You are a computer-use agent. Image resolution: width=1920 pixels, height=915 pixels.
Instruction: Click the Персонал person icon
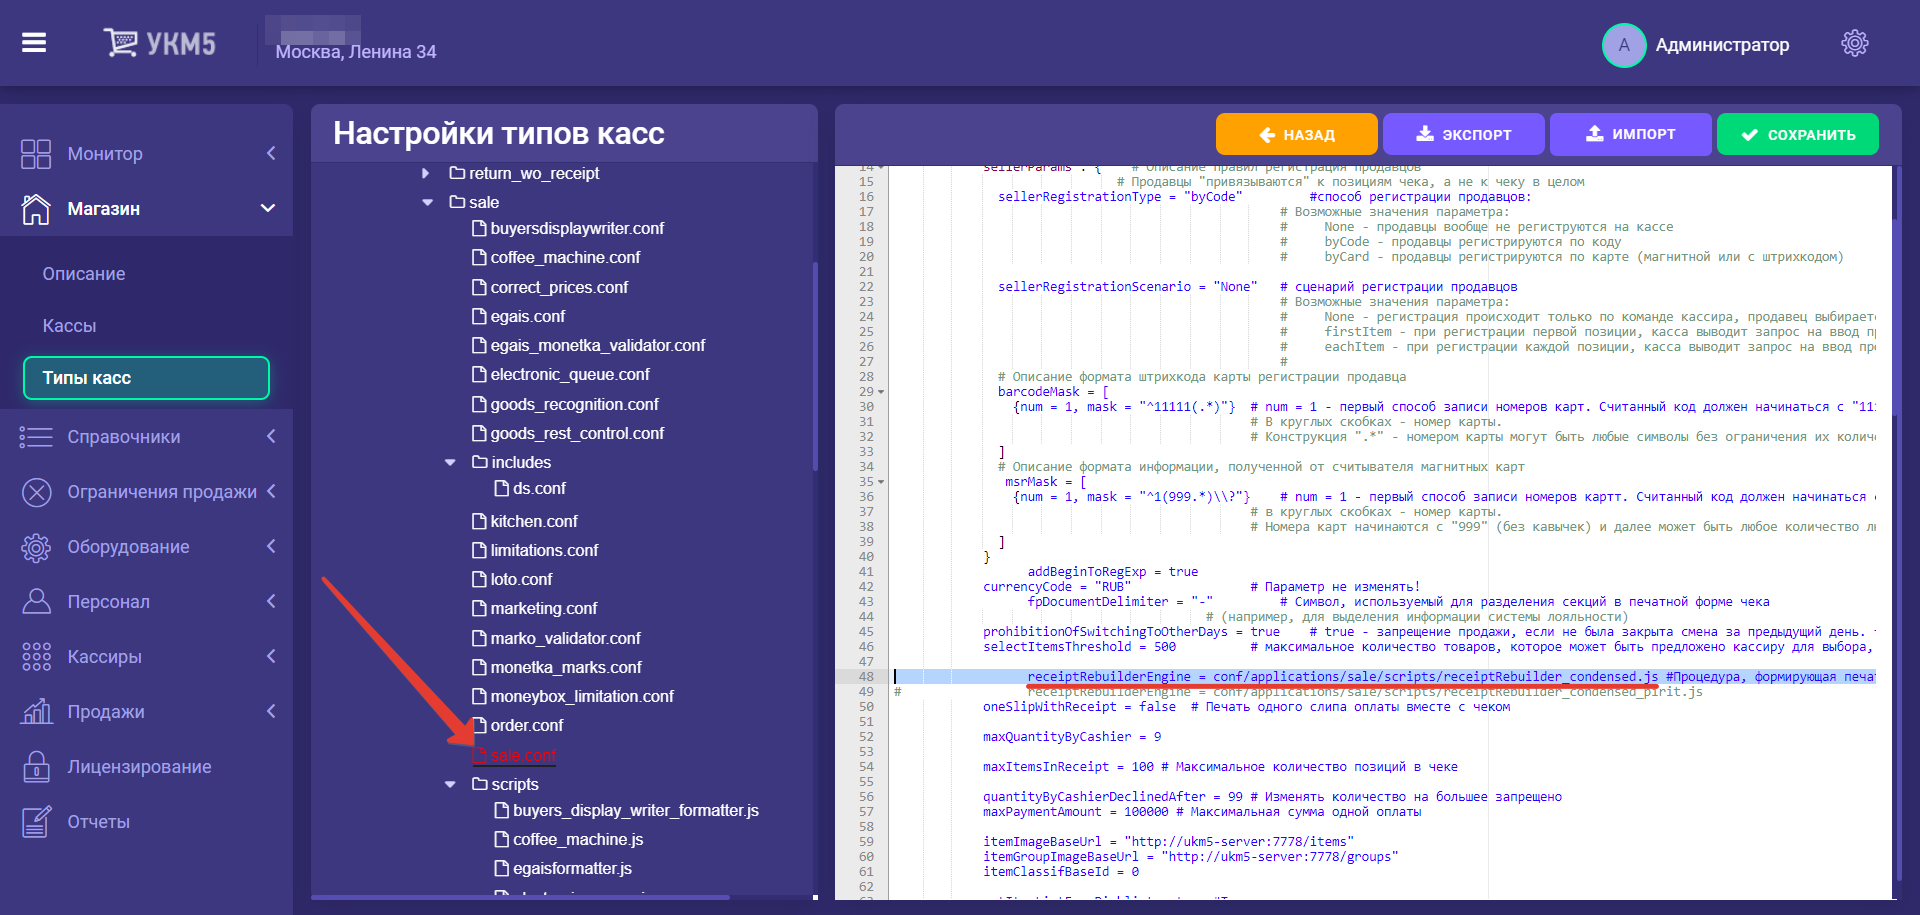[36, 601]
